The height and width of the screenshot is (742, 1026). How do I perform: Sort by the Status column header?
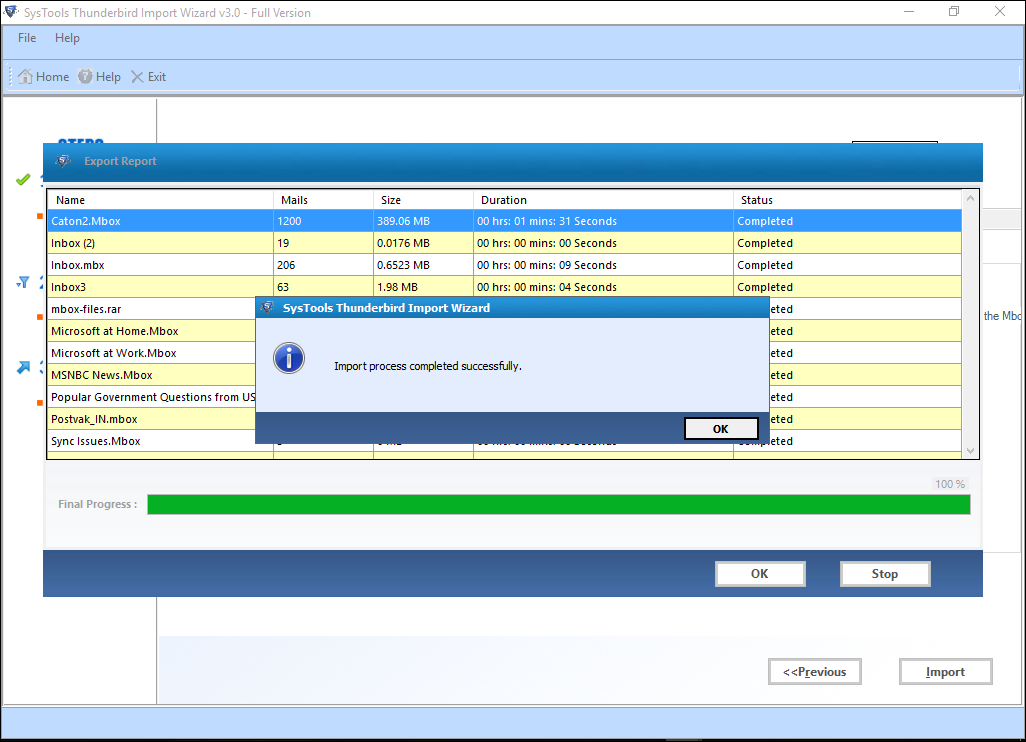[x=847, y=200]
